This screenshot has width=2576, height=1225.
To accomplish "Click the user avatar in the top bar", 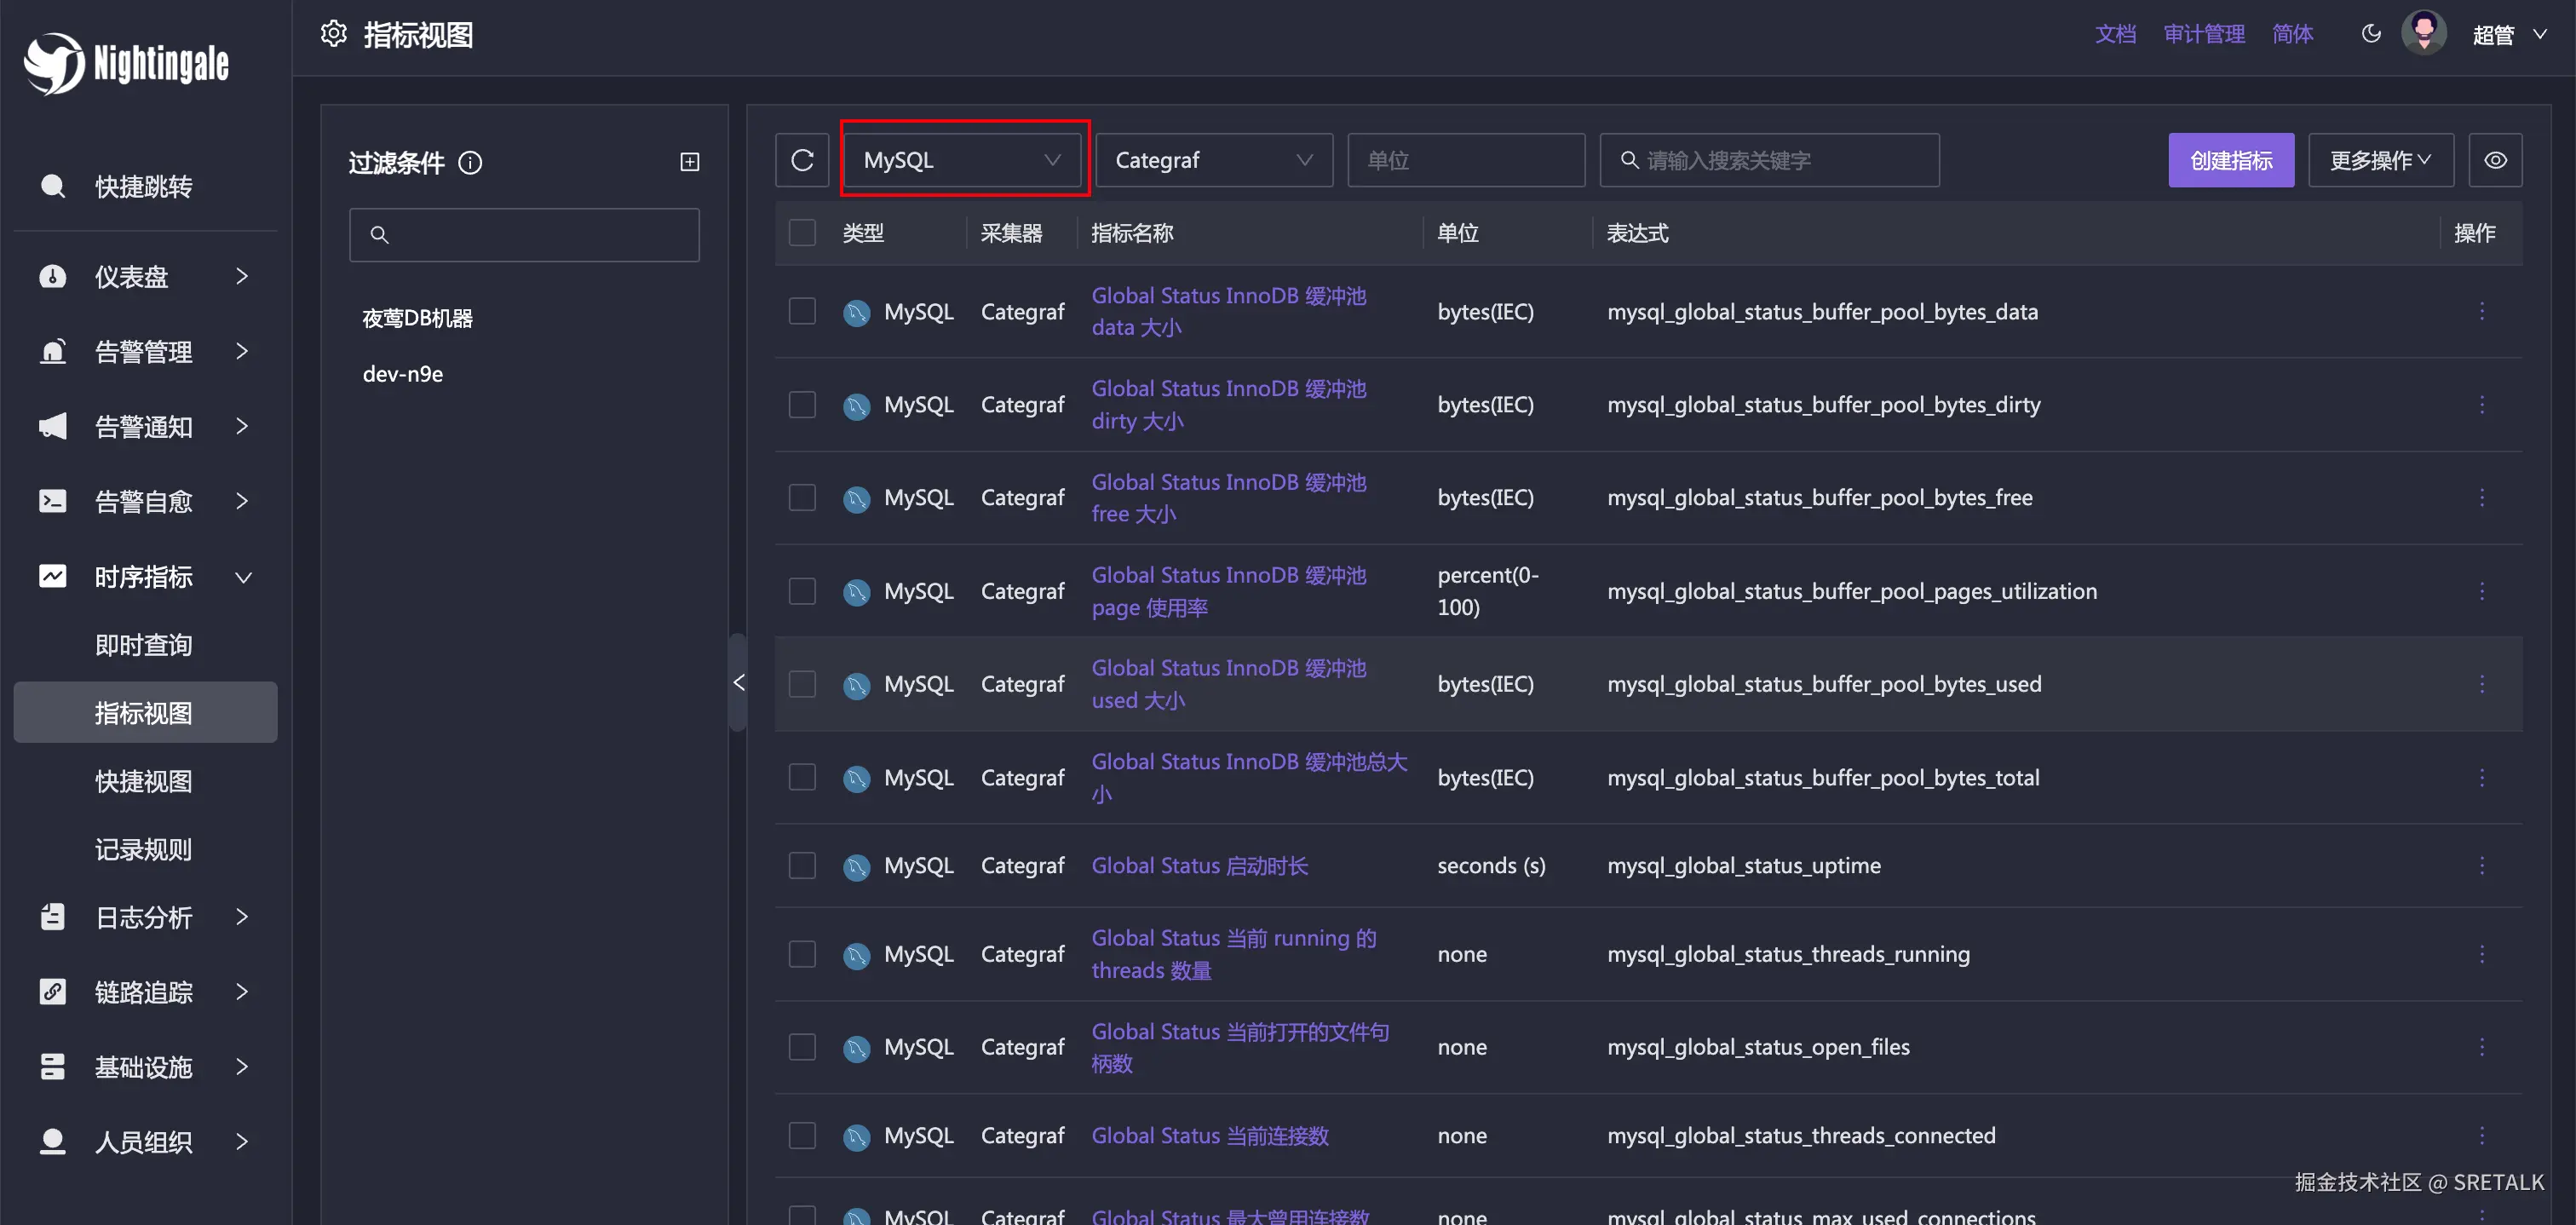I will coord(2423,34).
